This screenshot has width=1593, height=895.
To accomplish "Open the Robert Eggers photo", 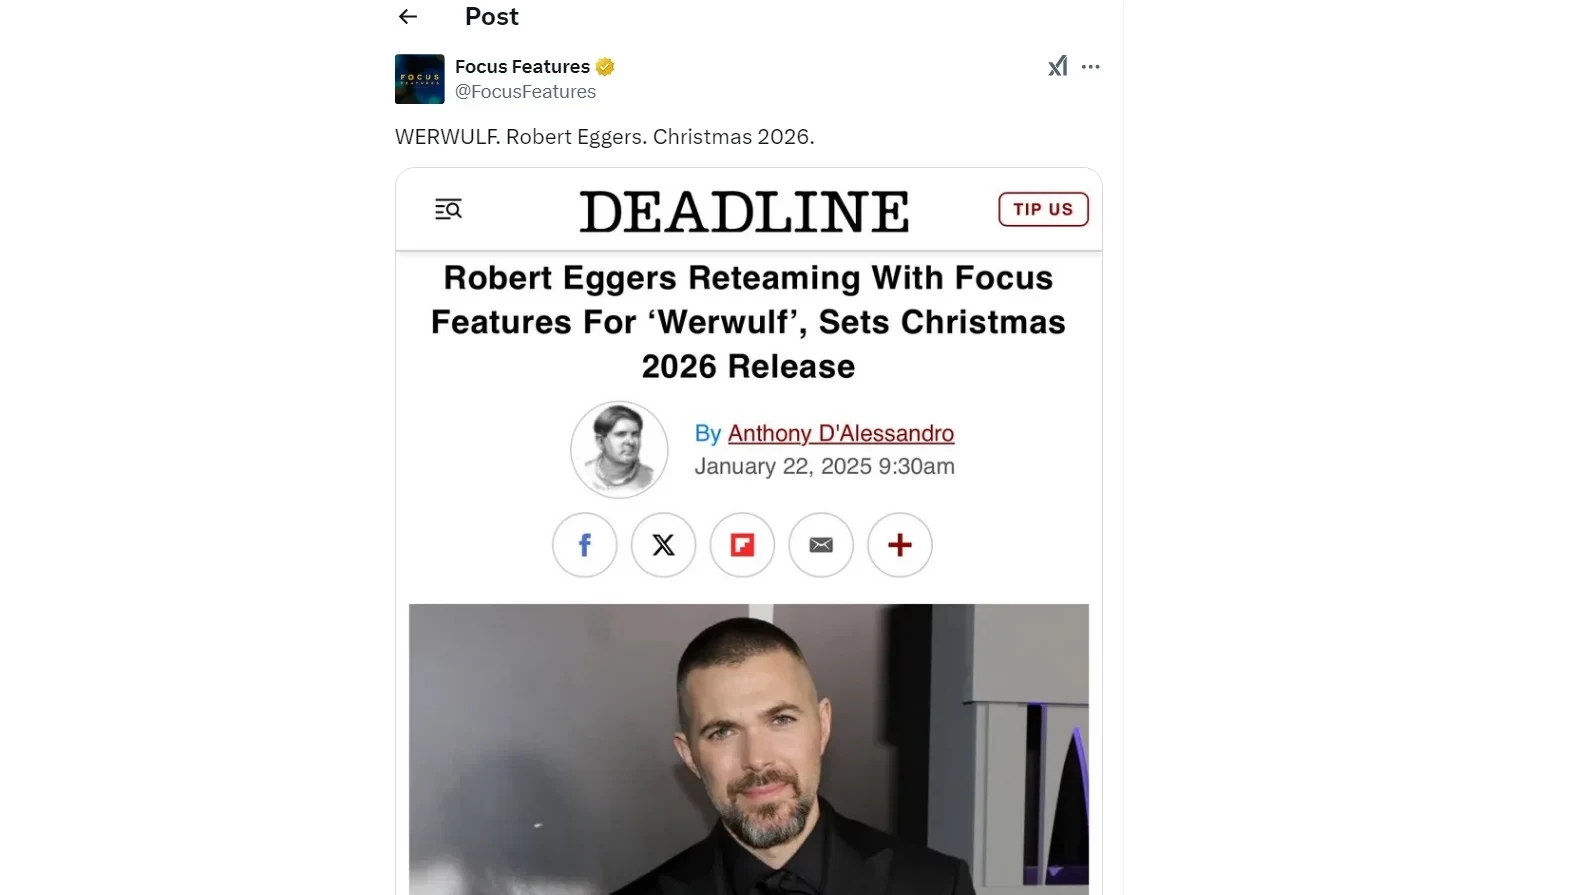I will pos(749,749).
